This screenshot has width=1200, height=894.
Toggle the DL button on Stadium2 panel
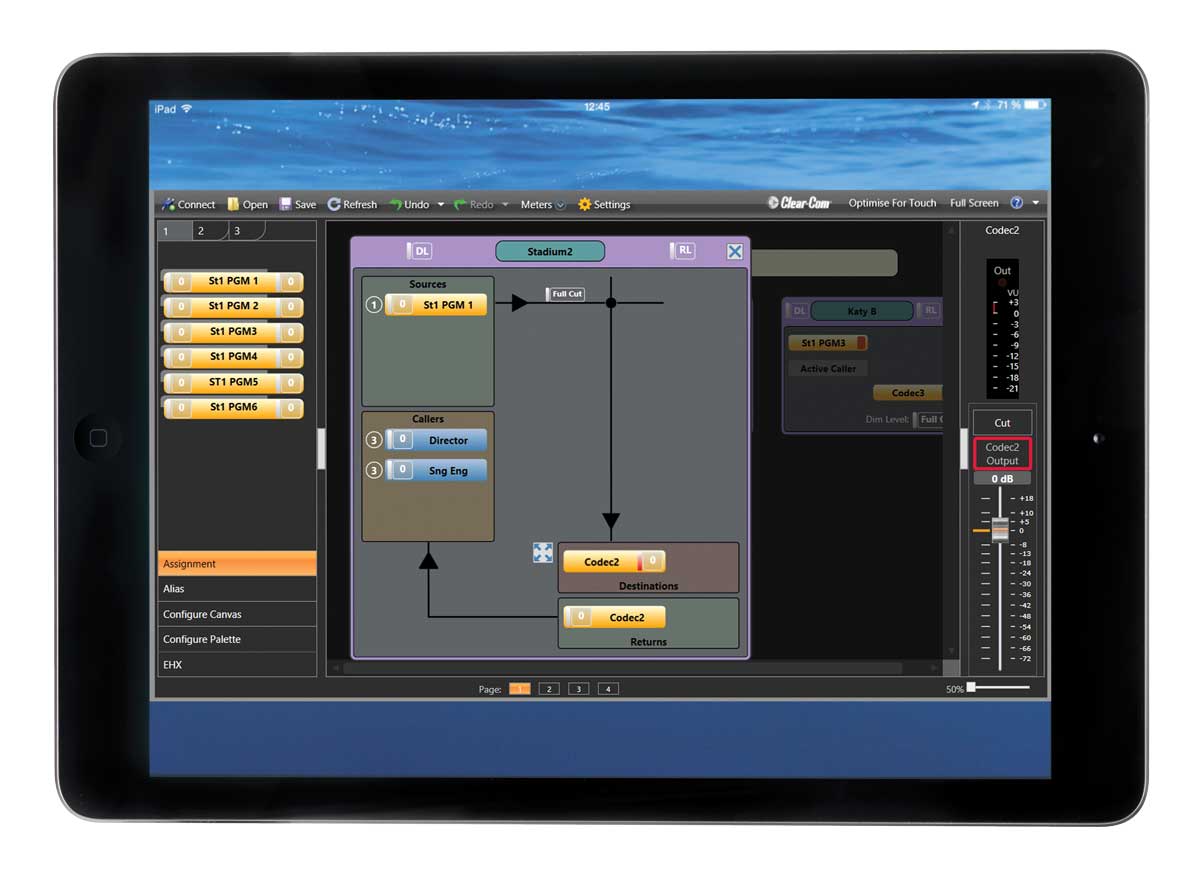(x=419, y=251)
